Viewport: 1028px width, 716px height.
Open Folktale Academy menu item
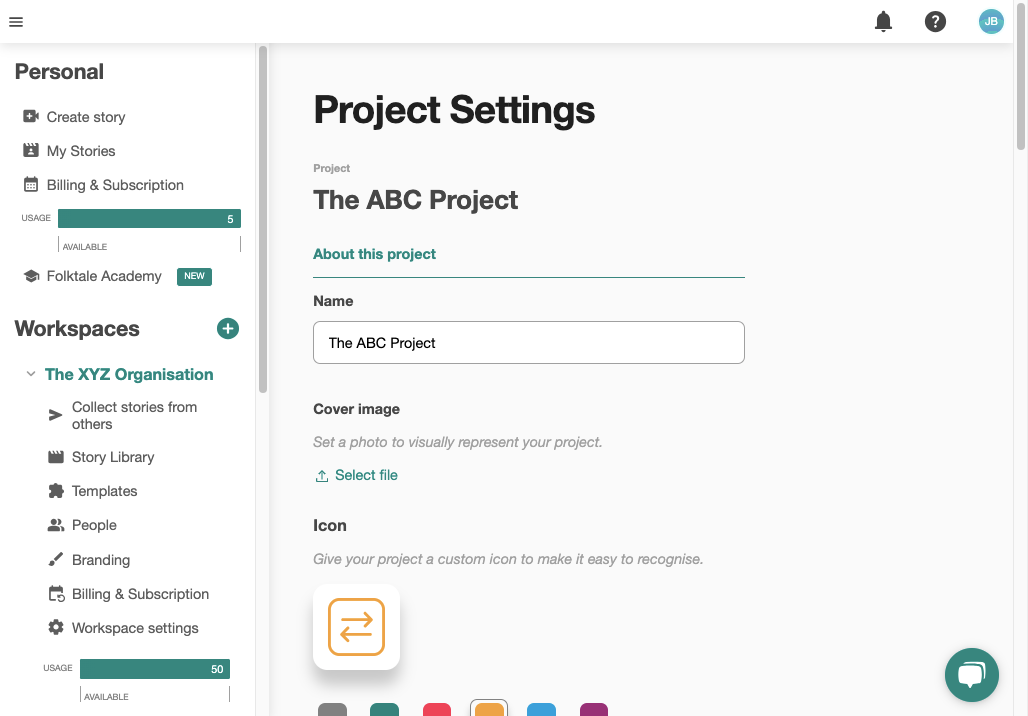click(104, 276)
